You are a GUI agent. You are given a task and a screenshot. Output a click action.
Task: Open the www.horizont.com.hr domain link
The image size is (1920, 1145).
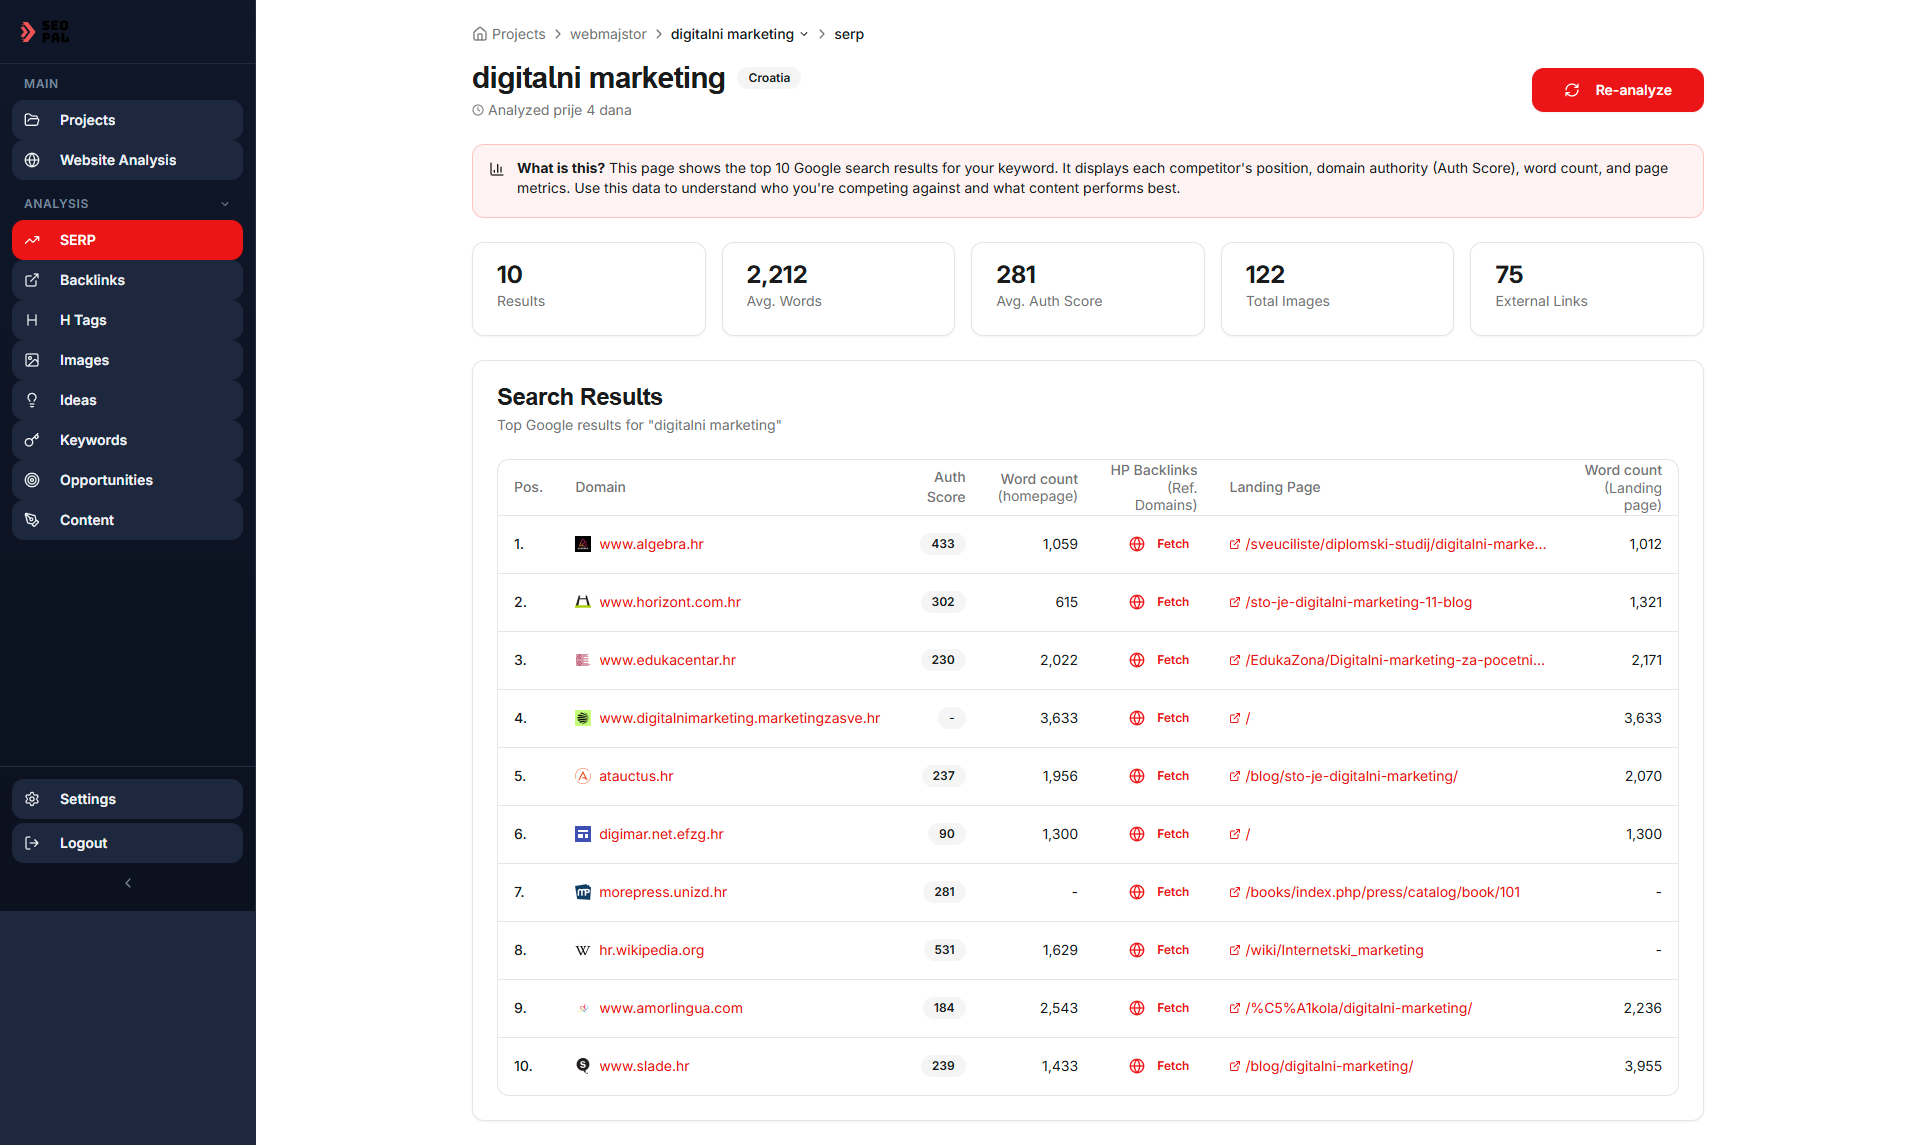coord(670,602)
